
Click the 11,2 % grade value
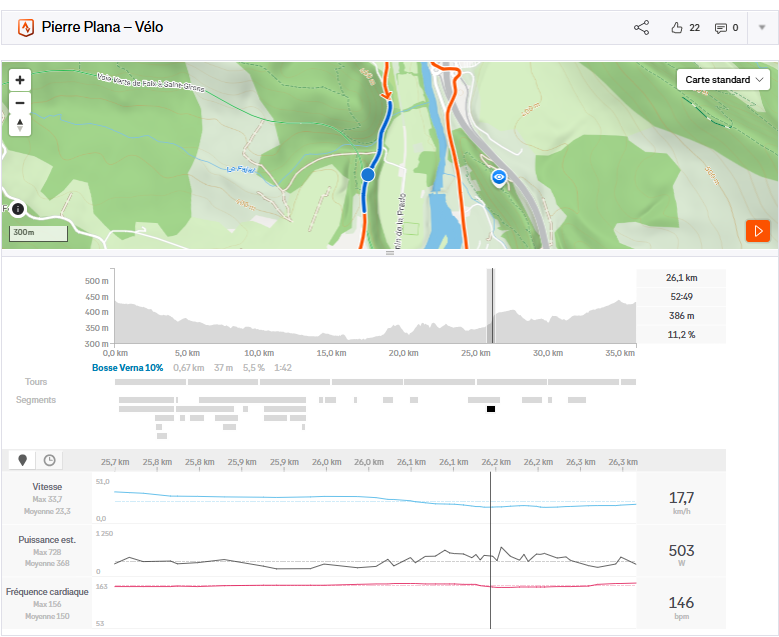[682, 334]
